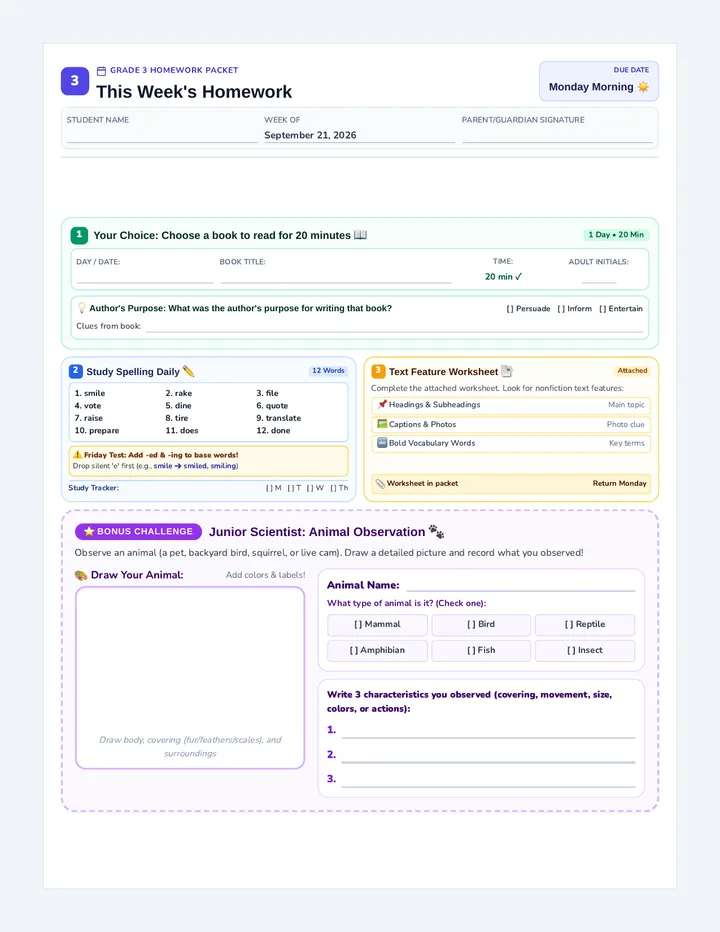
Task: Click the blue grade 3 badge icon
Action: click(75, 81)
